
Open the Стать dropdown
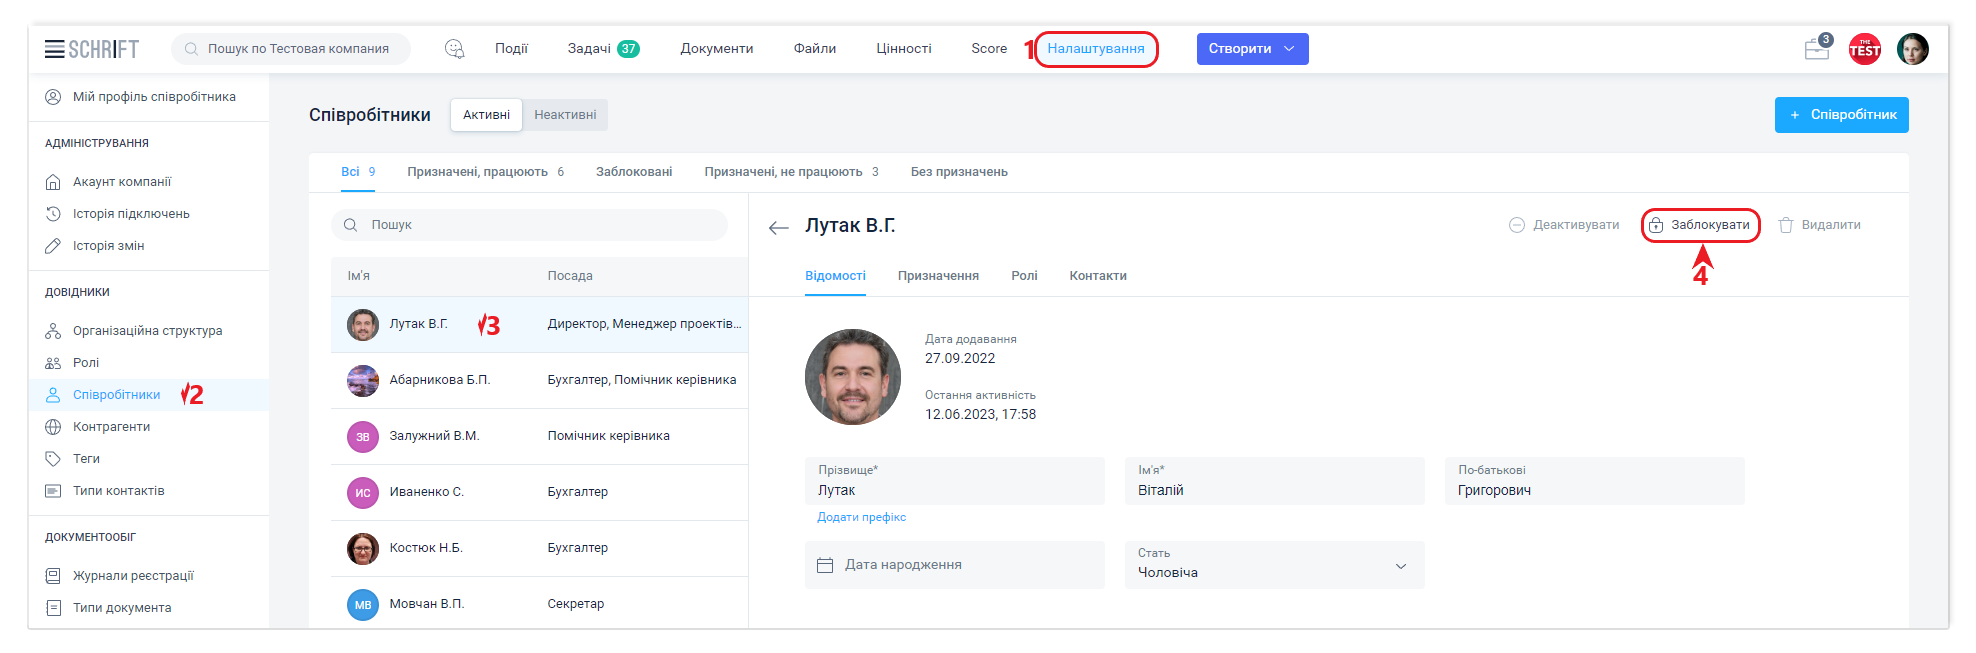[1274, 565]
